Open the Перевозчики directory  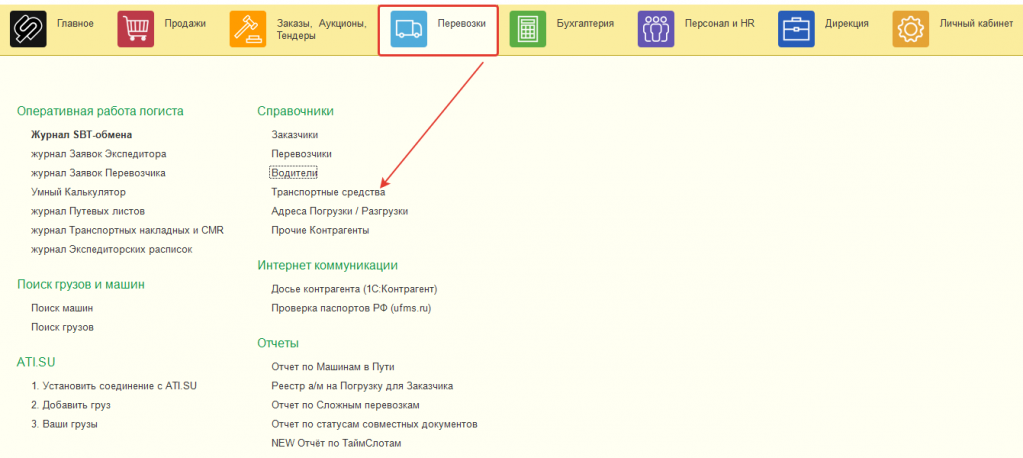click(x=301, y=154)
